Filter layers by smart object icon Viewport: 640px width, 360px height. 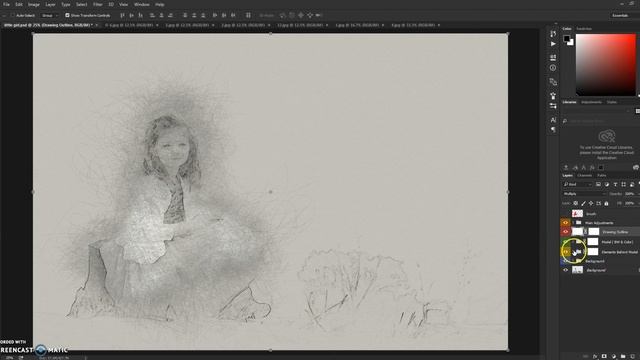[x=632, y=184]
